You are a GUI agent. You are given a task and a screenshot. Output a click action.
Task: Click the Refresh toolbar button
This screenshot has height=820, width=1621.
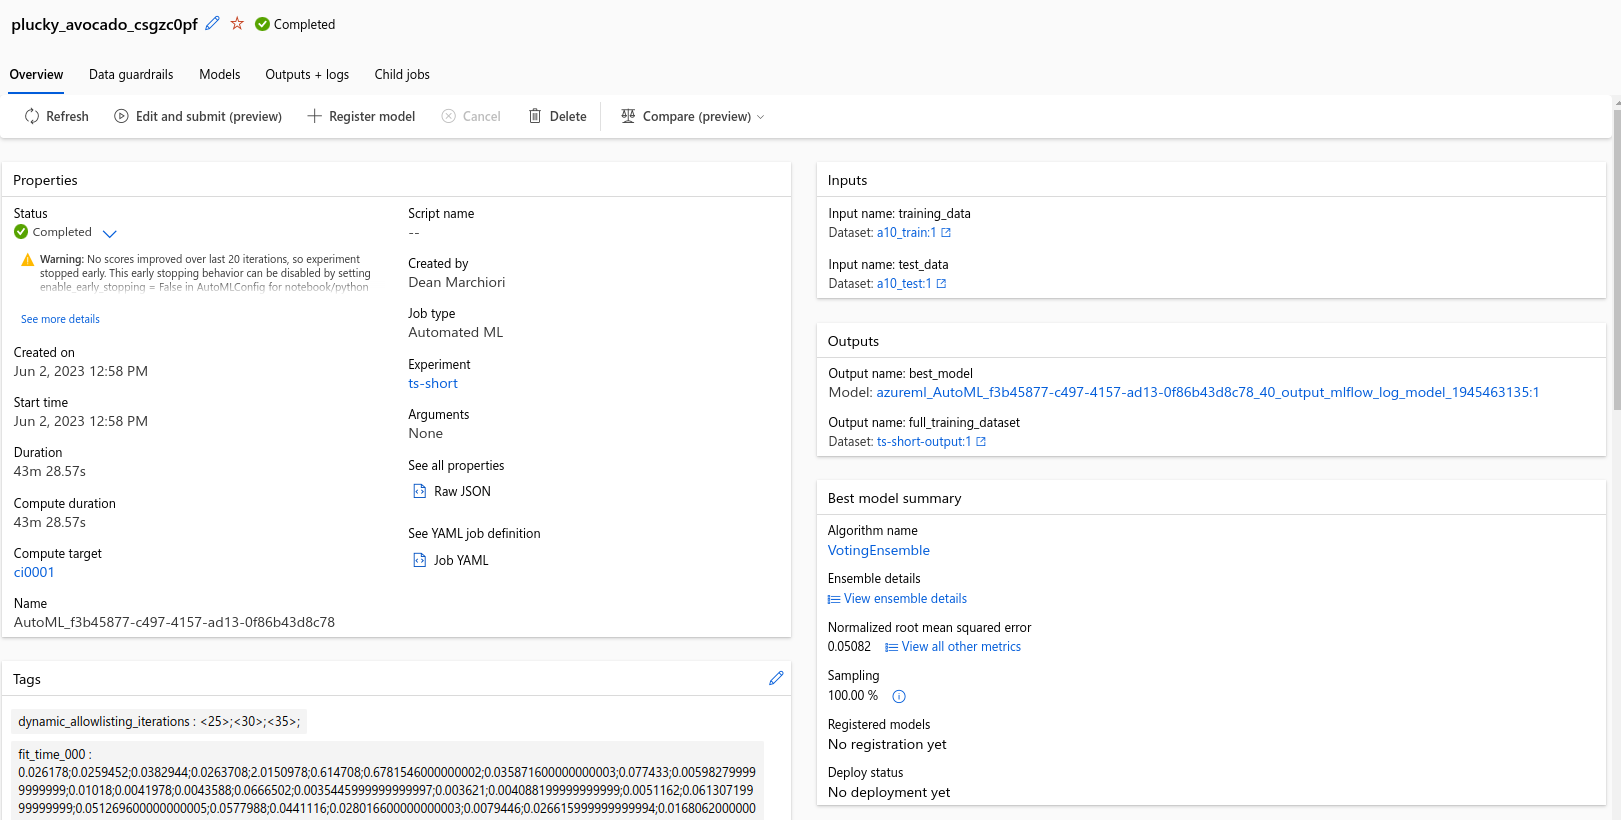pyautogui.click(x=57, y=116)
